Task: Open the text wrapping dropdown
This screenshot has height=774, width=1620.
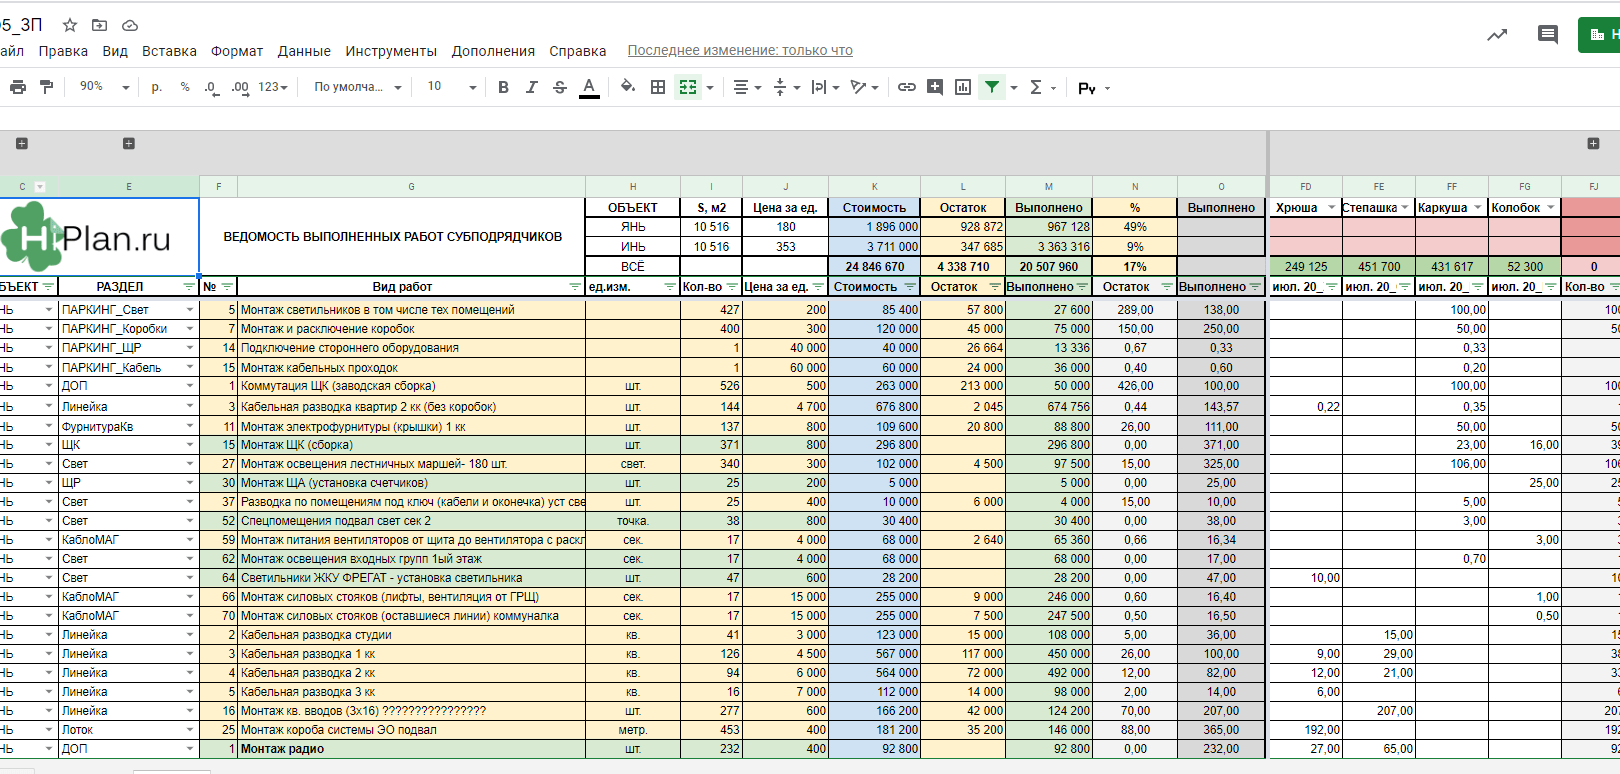Action: click(825, 87)
